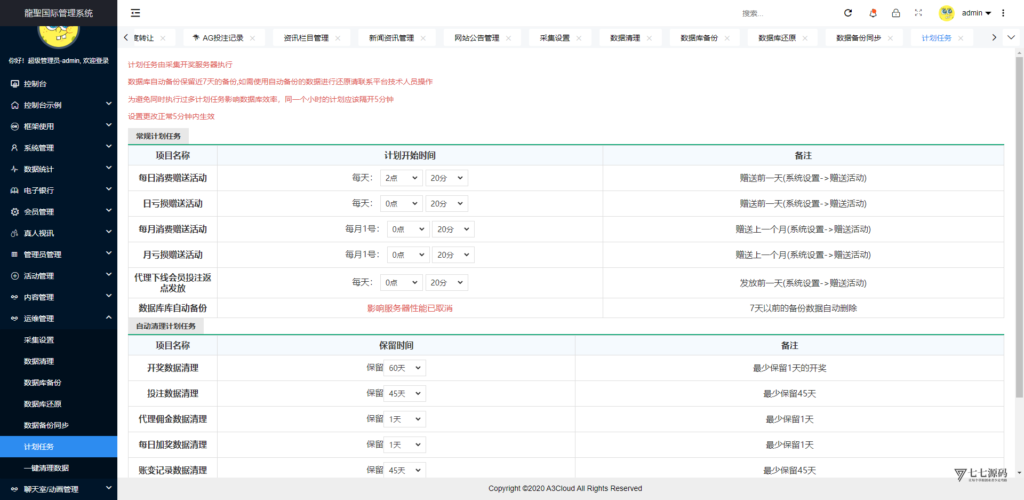
Task: Open minute dropdown for 每日消费赠送活动
Action: (x=447, y=178)
